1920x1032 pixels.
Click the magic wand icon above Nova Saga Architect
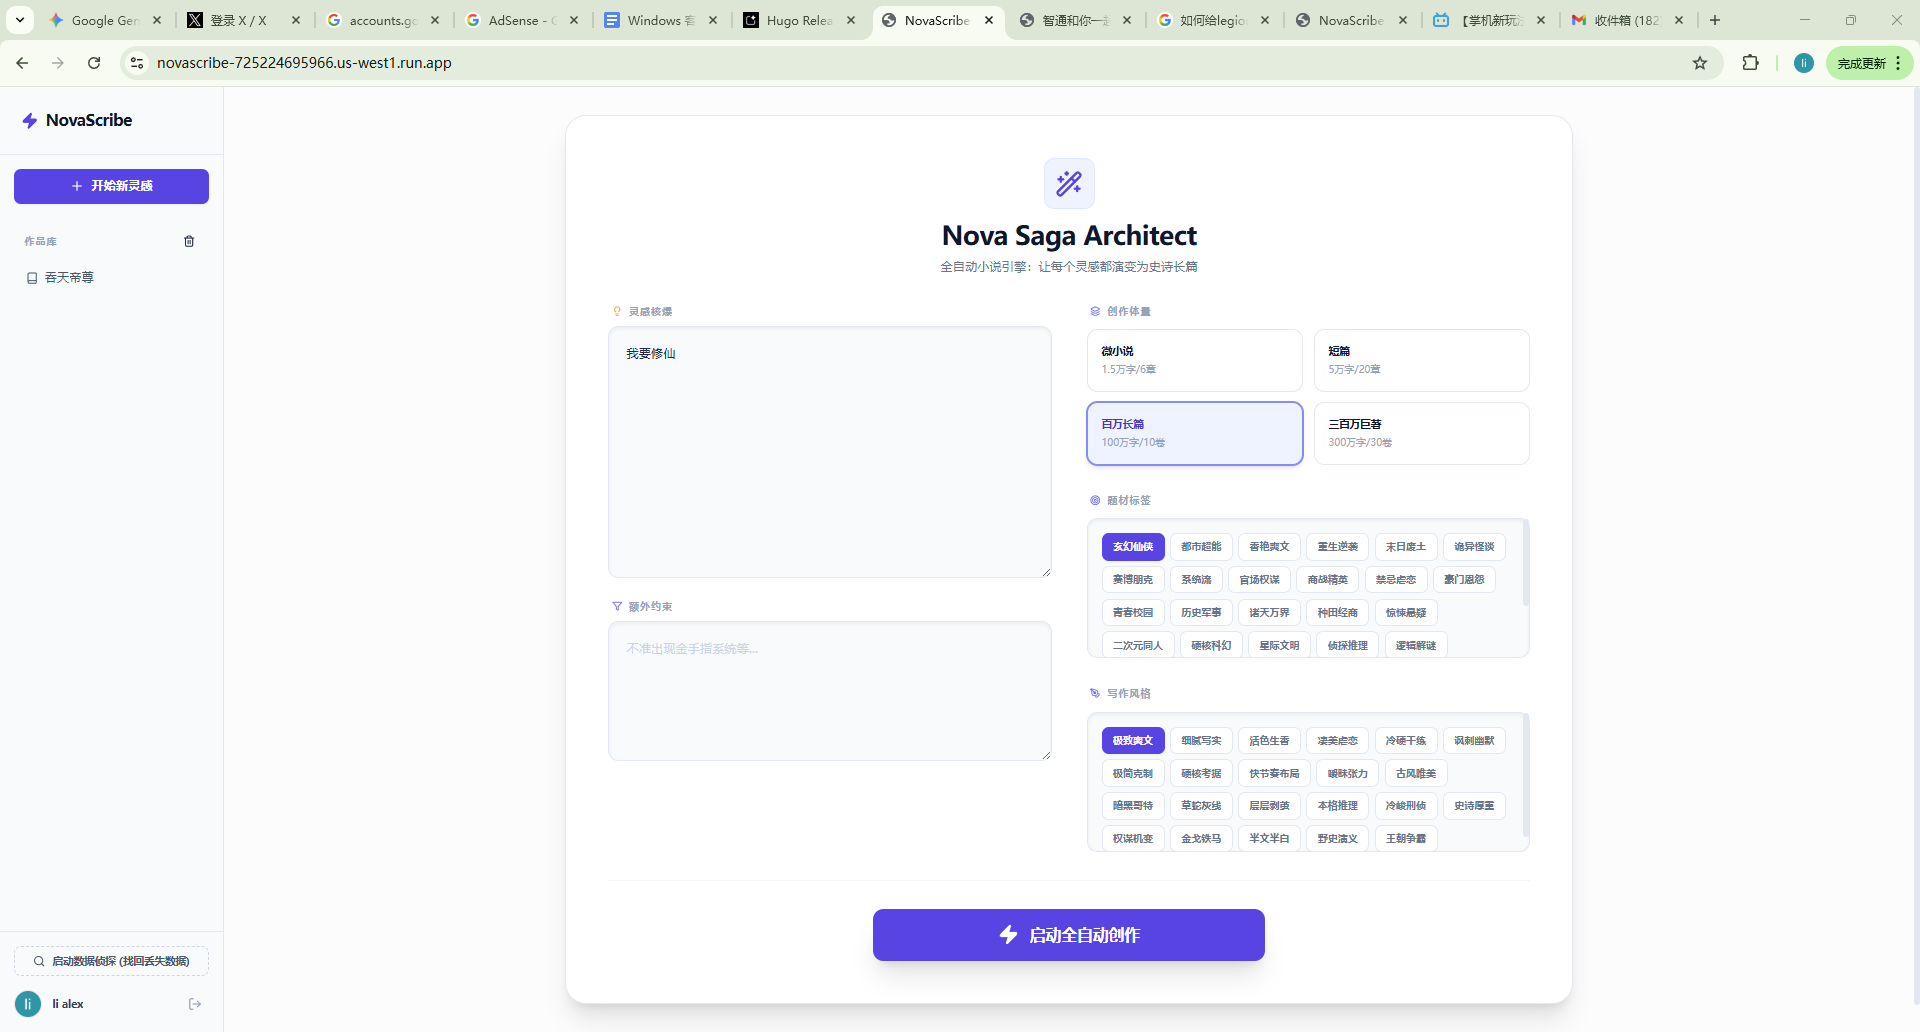point(1069,183)
